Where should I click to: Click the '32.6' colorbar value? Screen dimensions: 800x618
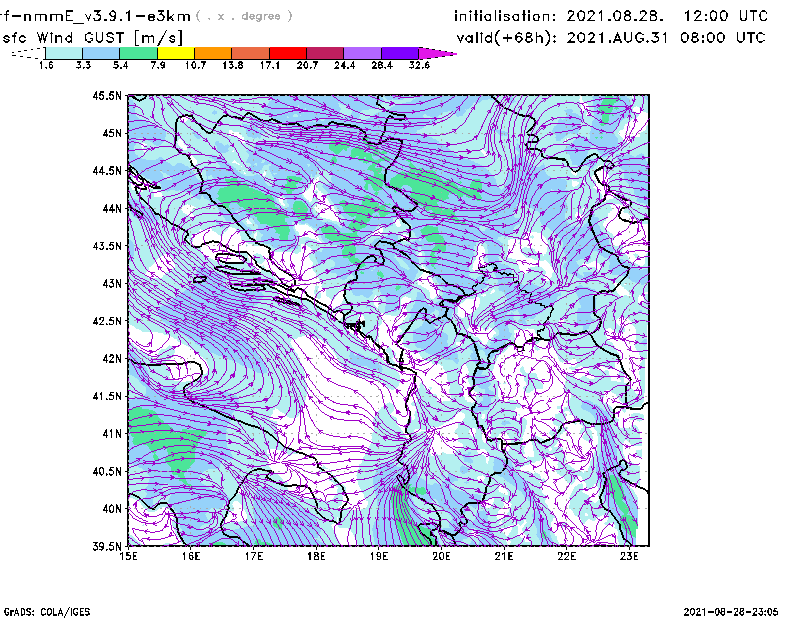tap(419, 65)
